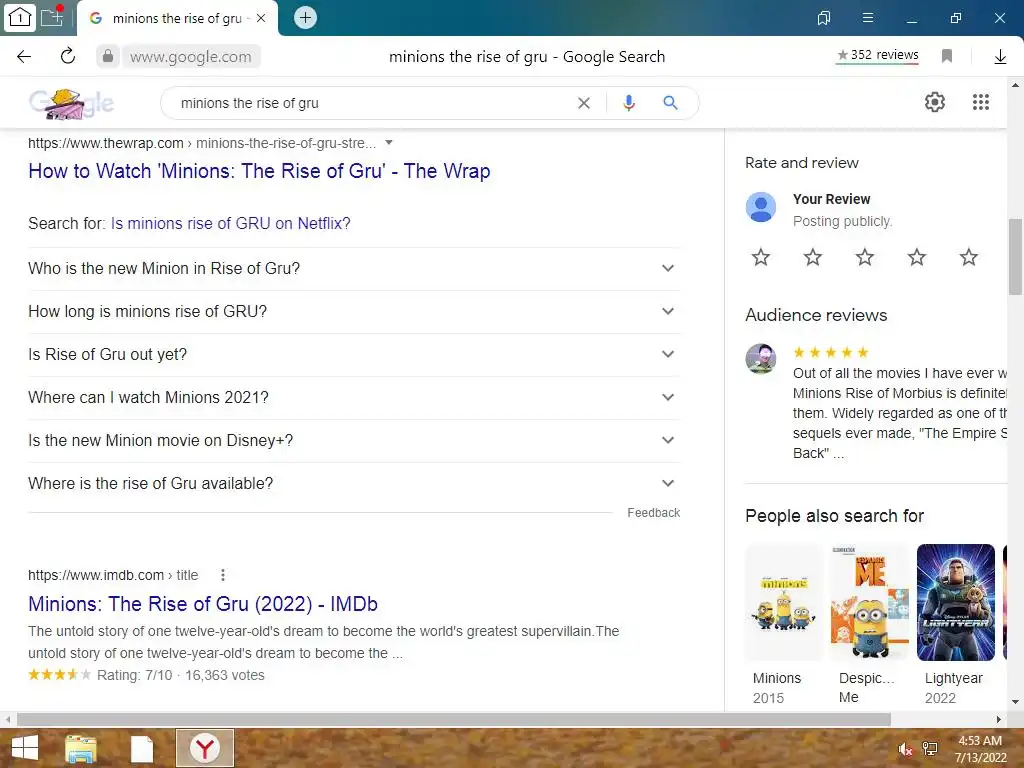Submit search with magnifier icon
The width and height of the screenshot is (1024, 768).
pyautogui.click(x=670, y=103)
